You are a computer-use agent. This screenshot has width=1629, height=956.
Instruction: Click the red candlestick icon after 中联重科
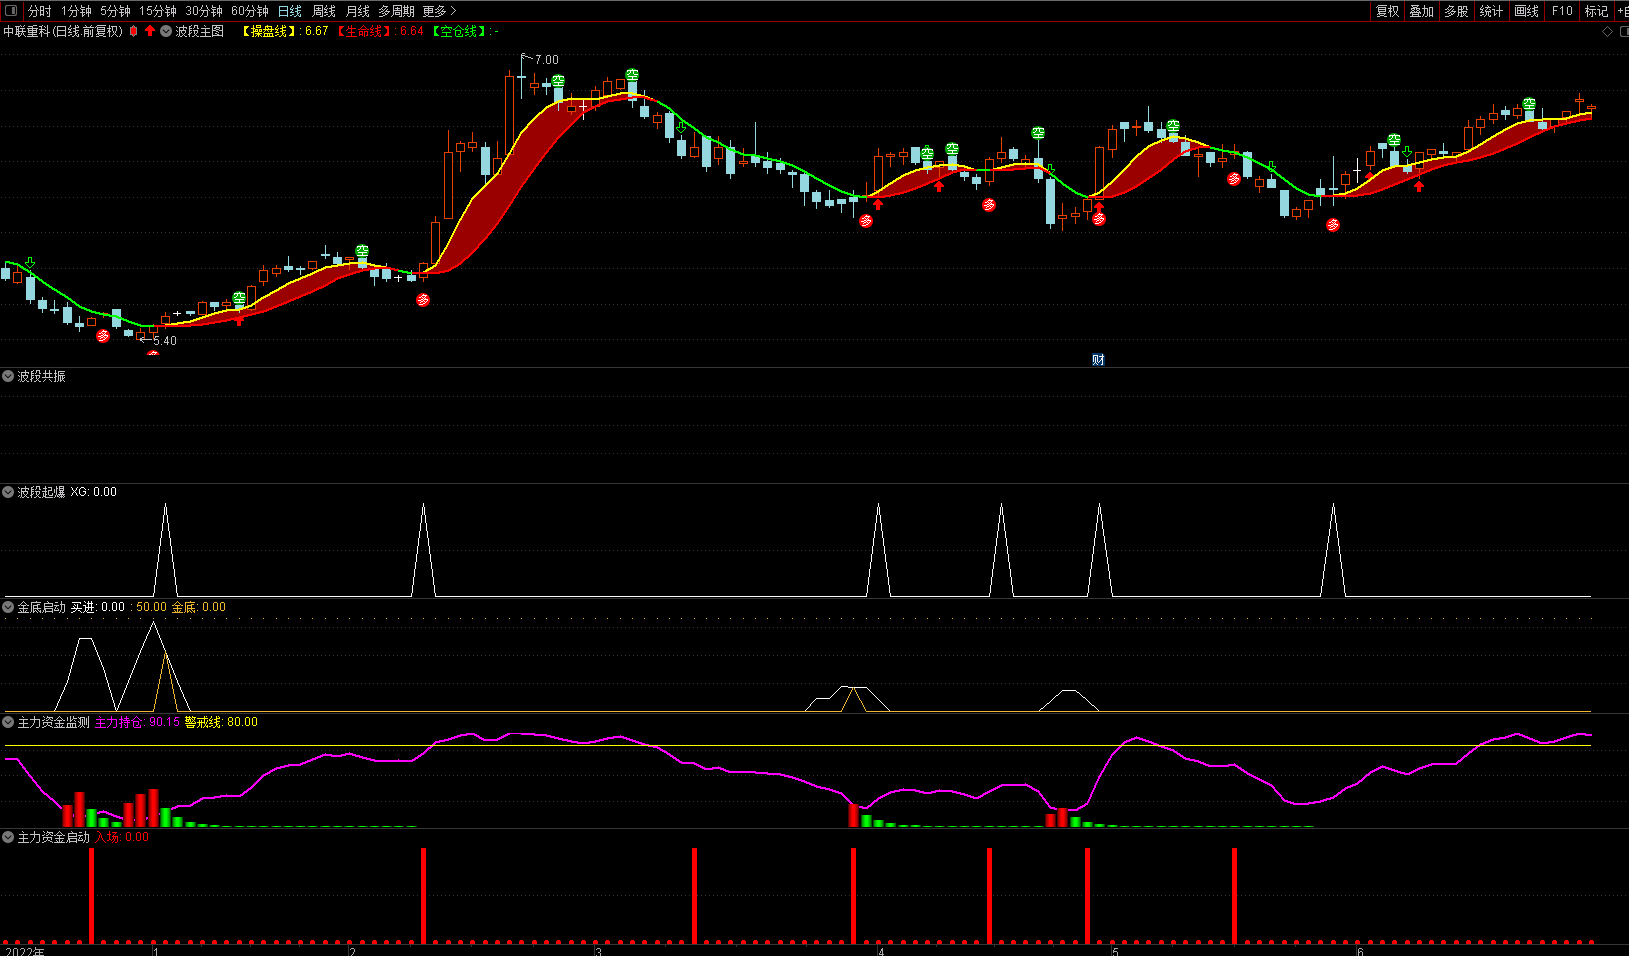[134, 31]
